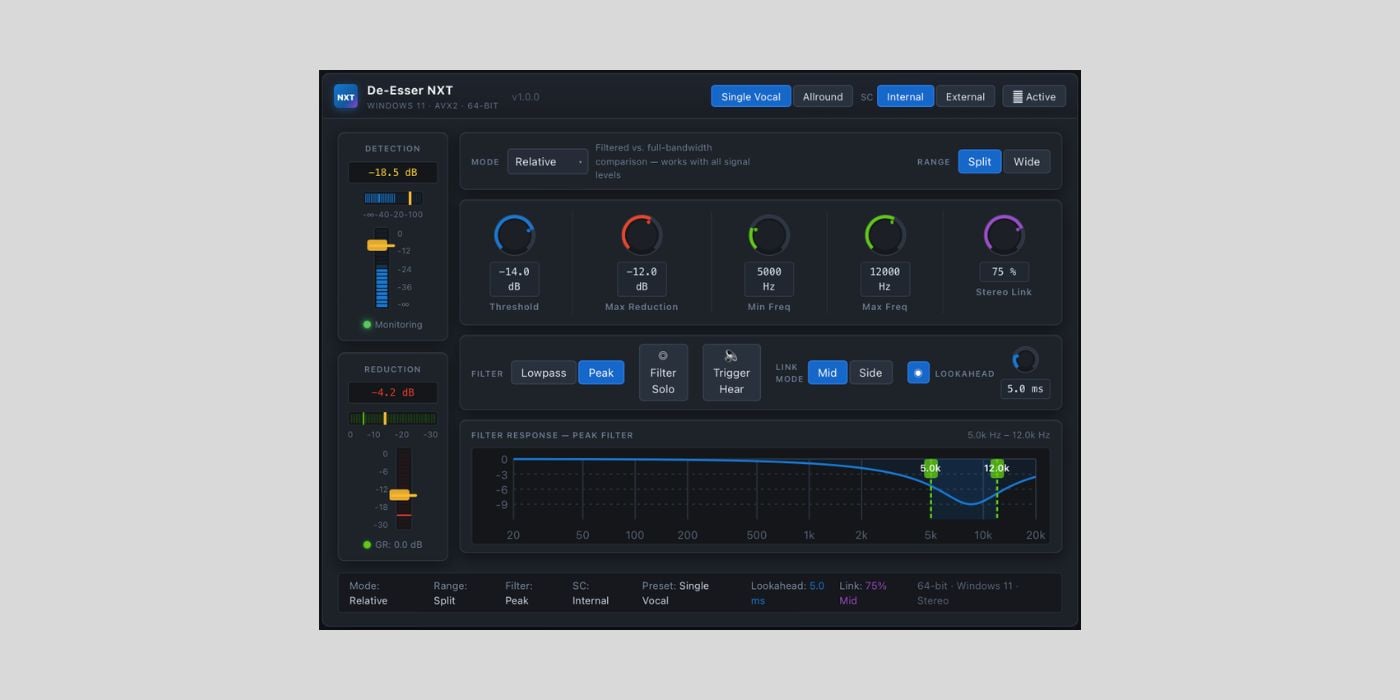Click the Max Reduction knob
1400x700 pixels.
[x=641, y=235]
